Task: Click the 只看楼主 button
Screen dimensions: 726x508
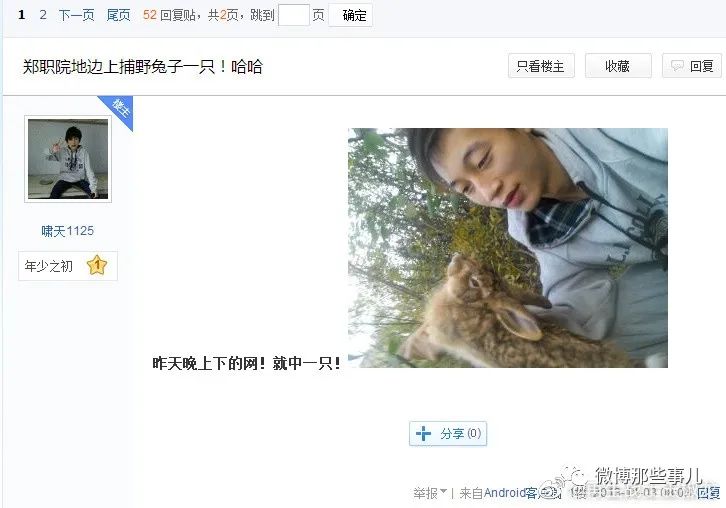Action: tap(541, 66)
